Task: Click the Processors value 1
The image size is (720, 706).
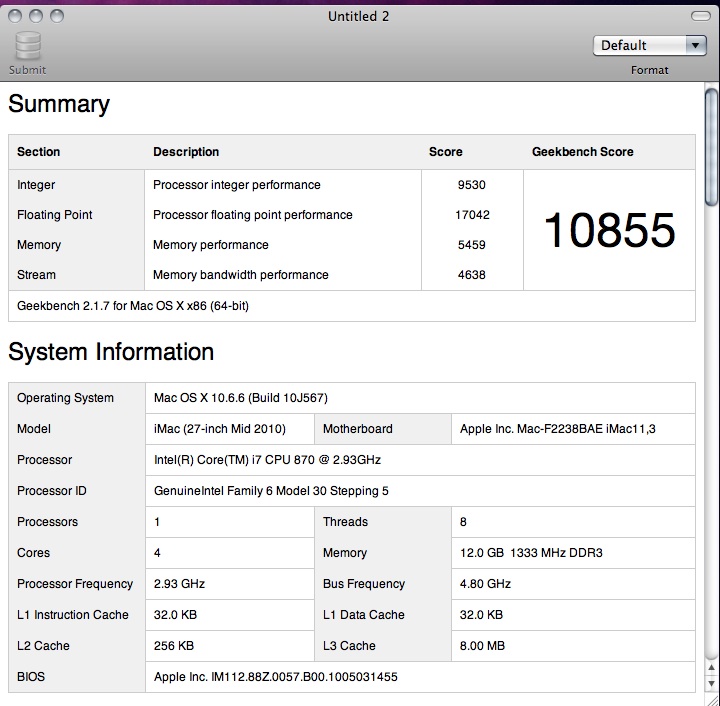Action: pyautogui.click(x=157, y=521)
